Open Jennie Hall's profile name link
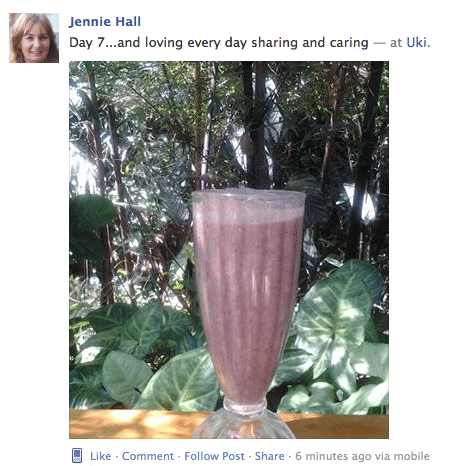 pos(105,22)
